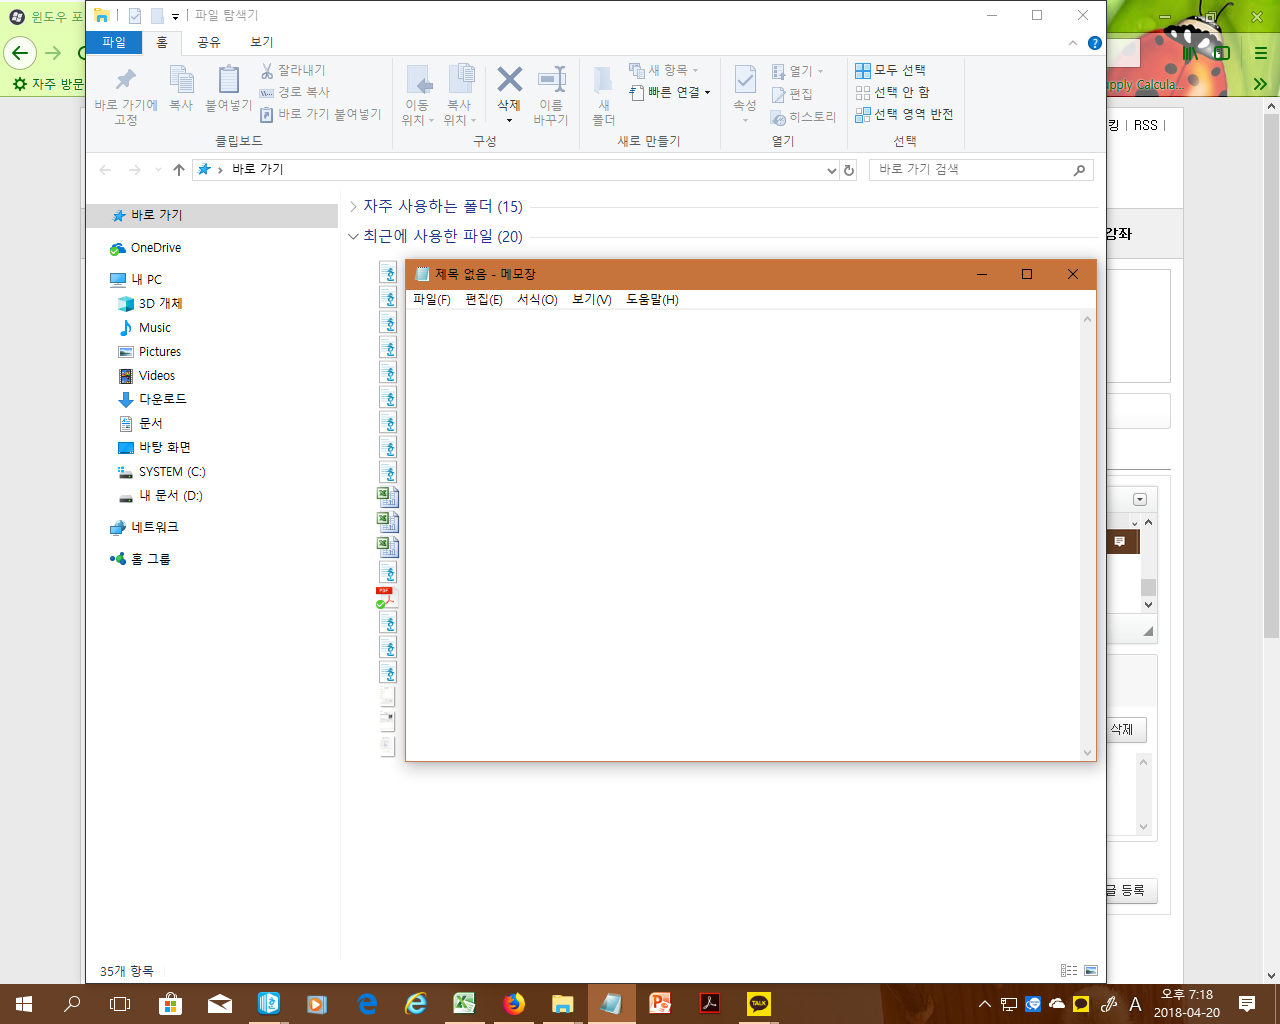This screenshot has height=1024, width=1280.
Task: Click Invert selection (선택 영역 반전)
Action: pos(905,114)
